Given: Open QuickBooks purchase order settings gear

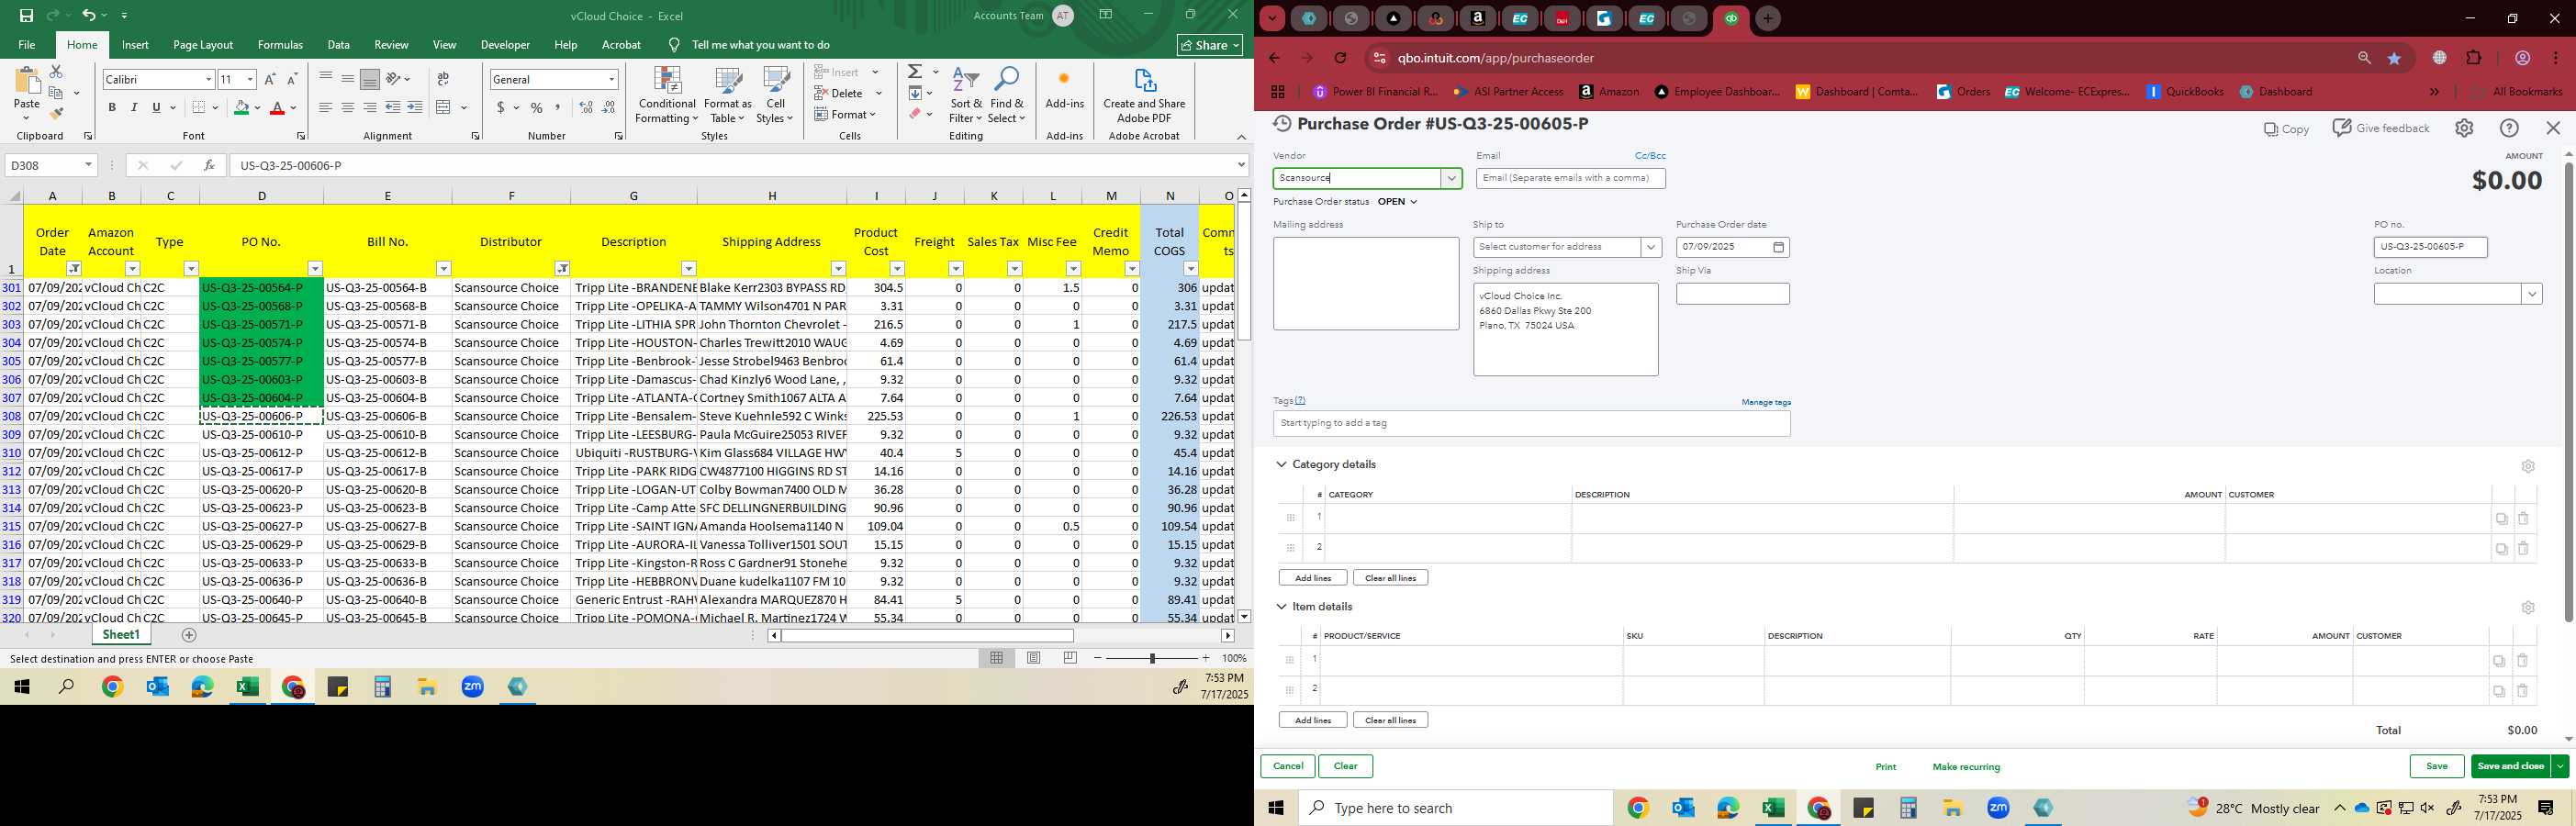Looking at the screenshot, I should 2464,128.
